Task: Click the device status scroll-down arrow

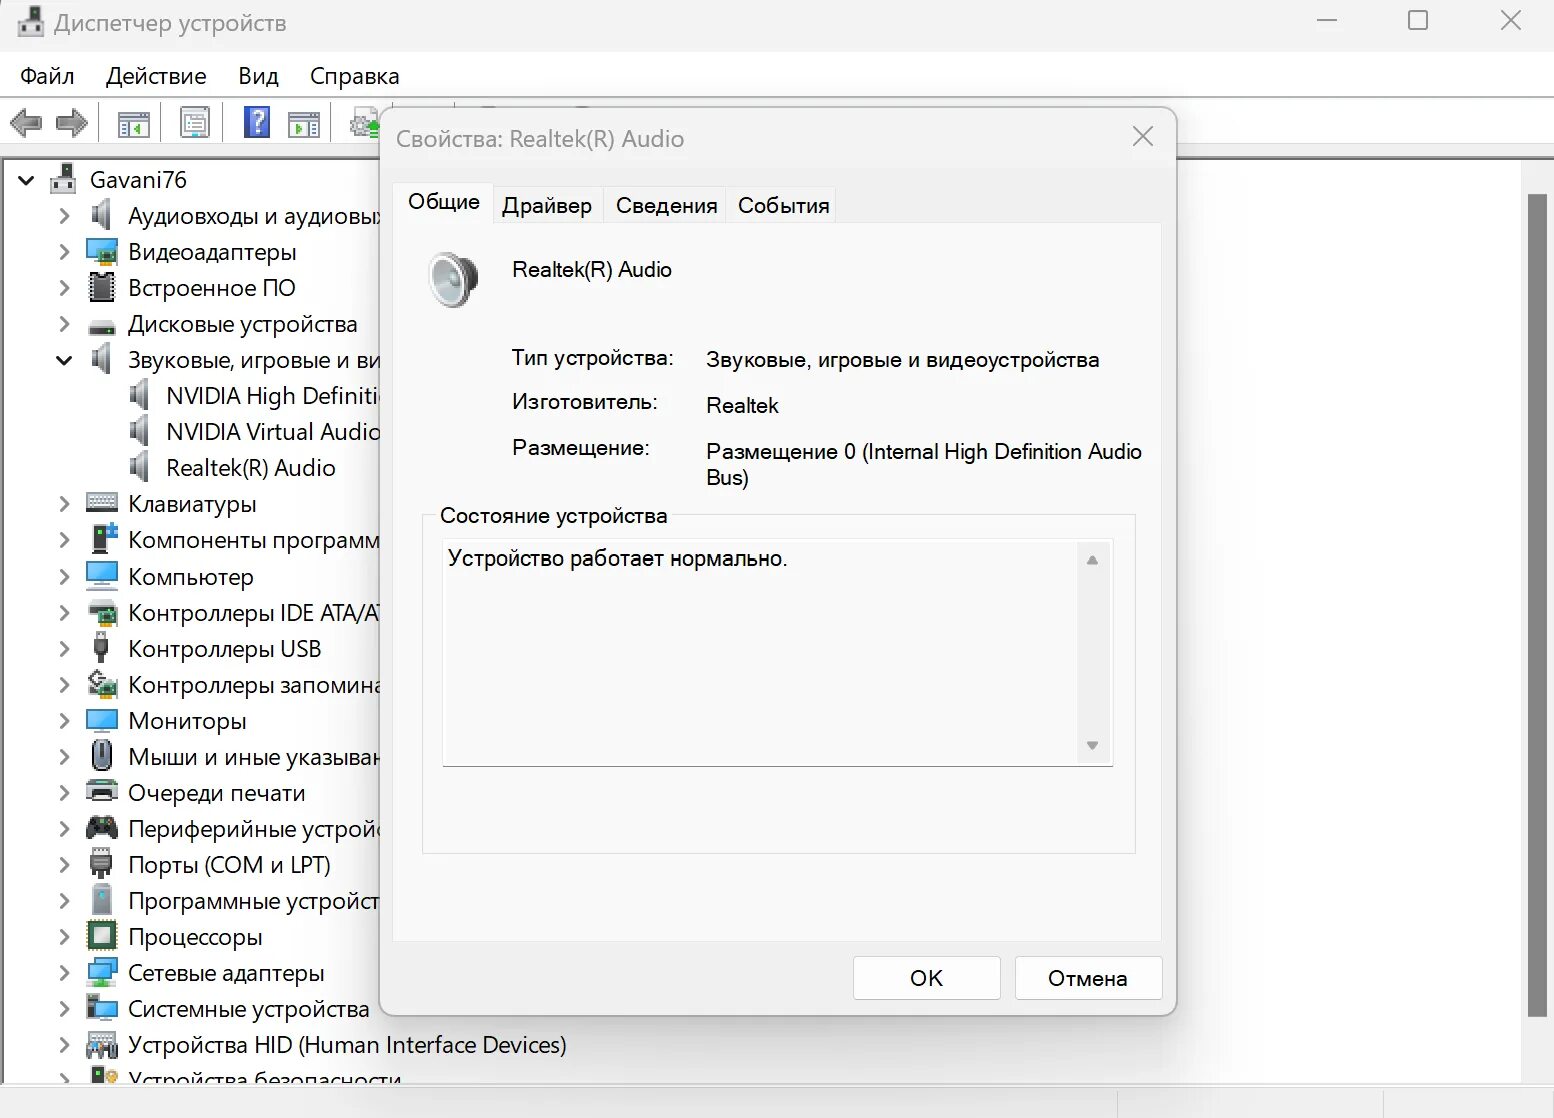Action: [1092, 745]
